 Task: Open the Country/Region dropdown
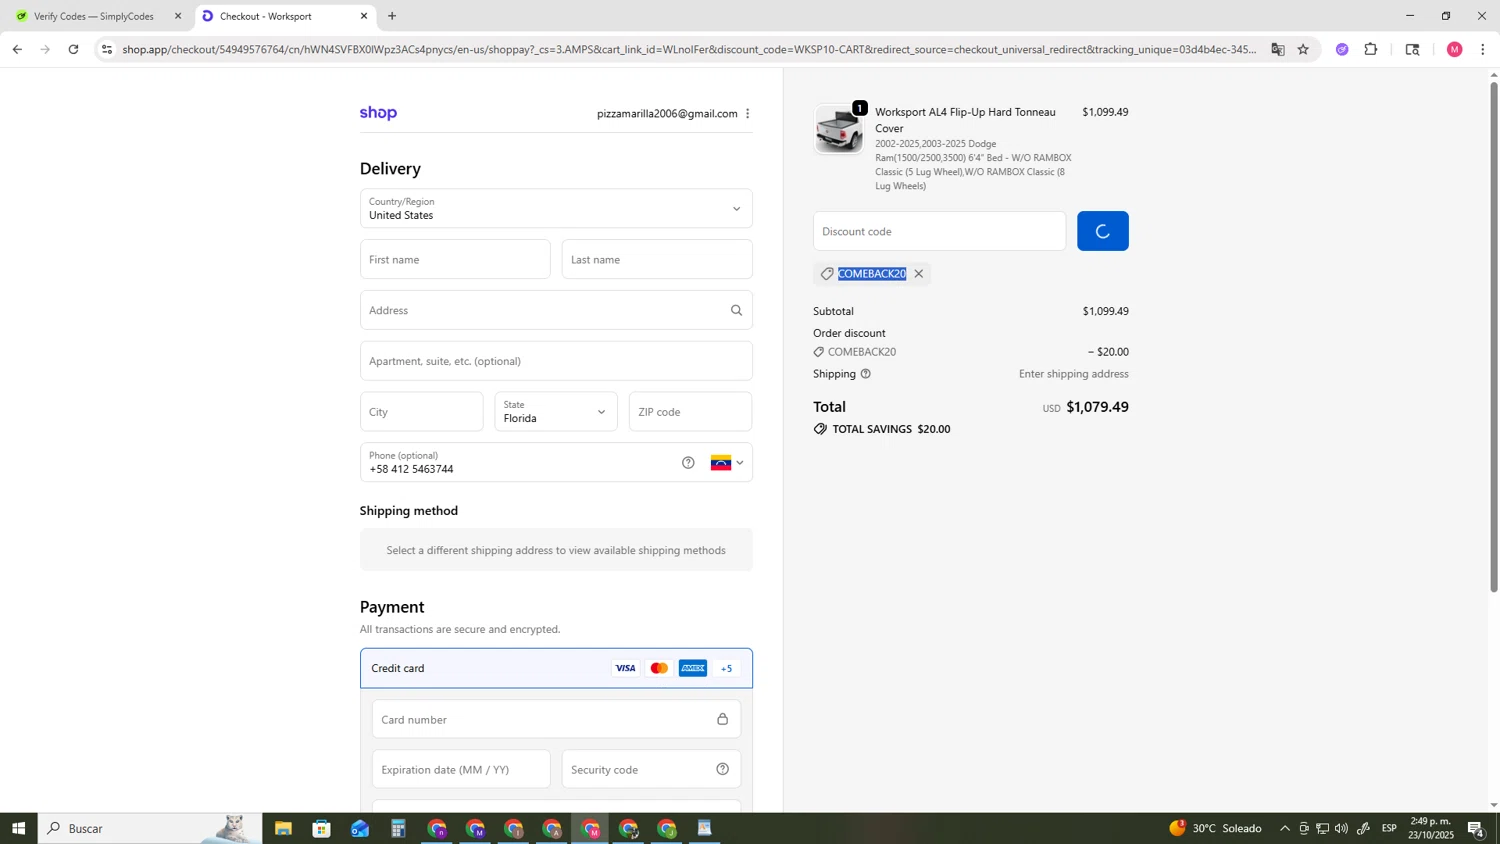point(556,209)
